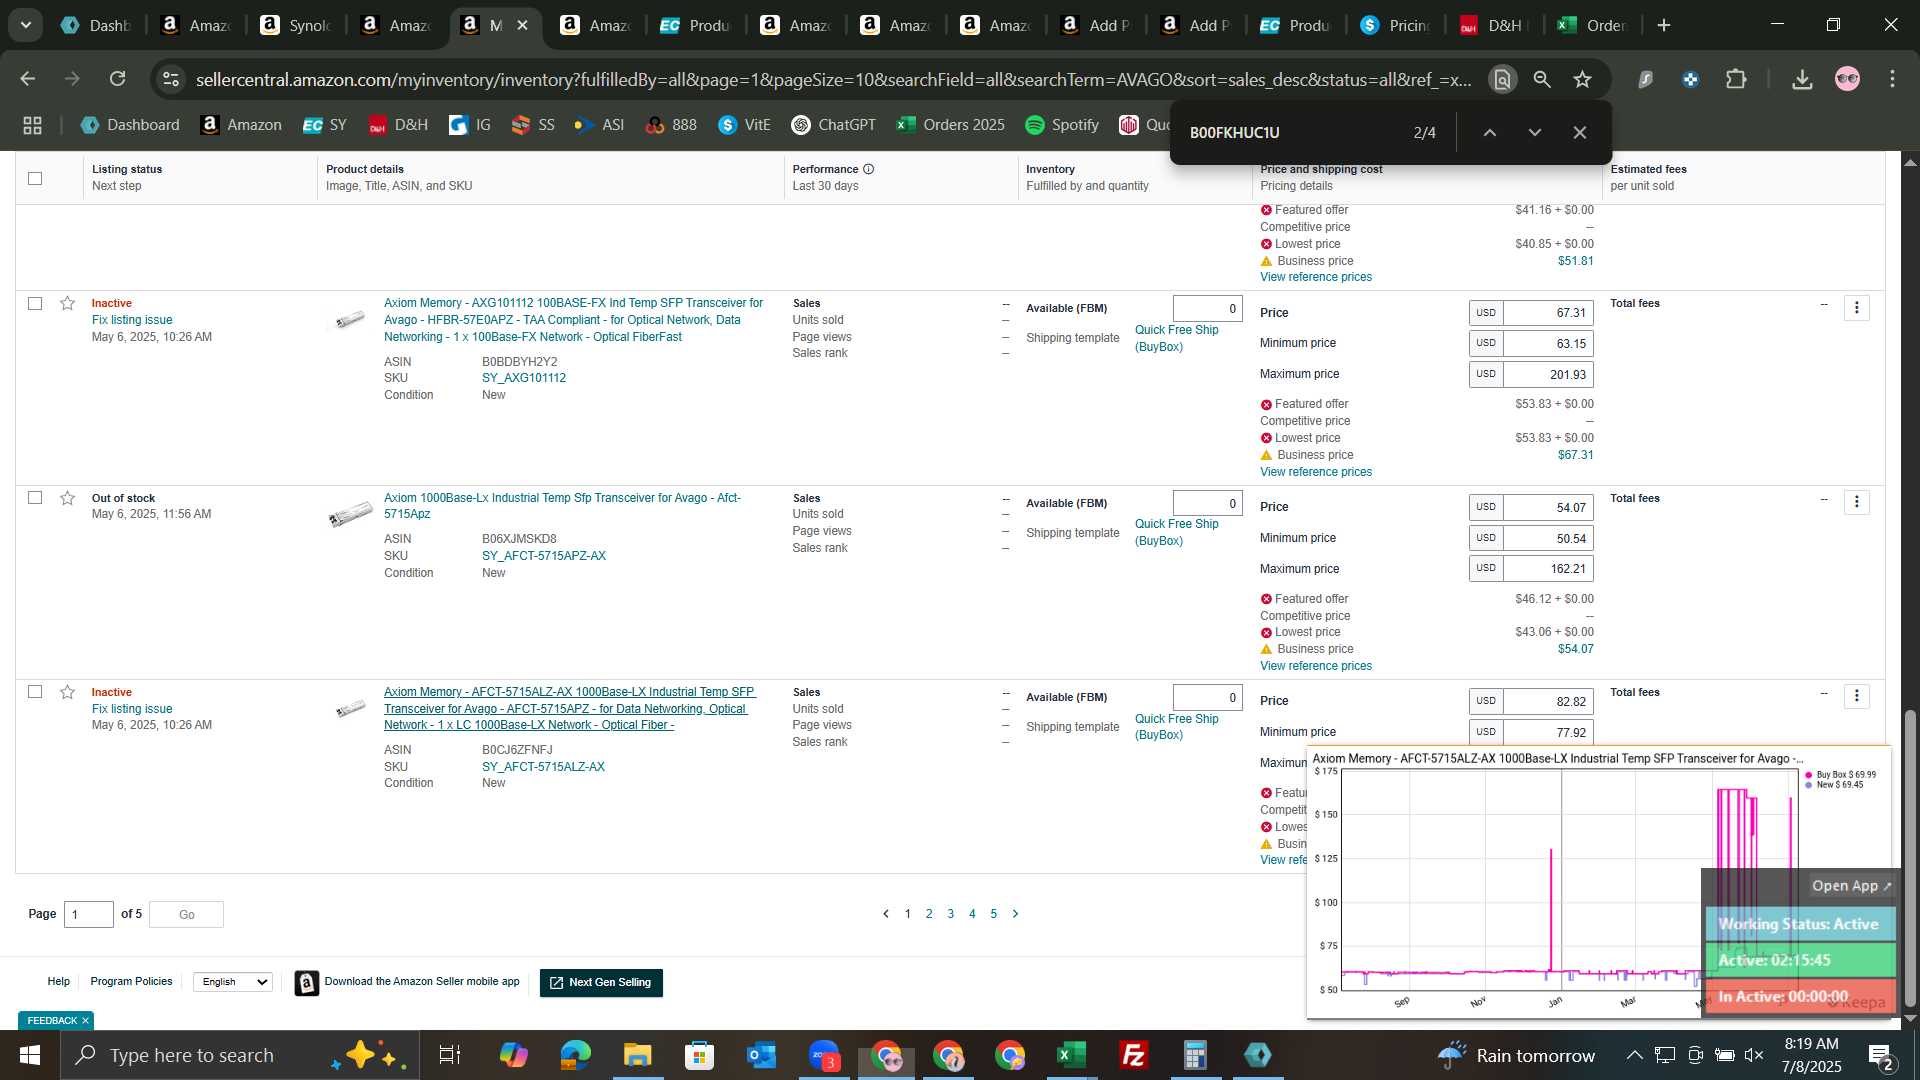Open the tab search dropdown arrow
The width and height of the screenshot is (1920, 1080).
(25, 25)
